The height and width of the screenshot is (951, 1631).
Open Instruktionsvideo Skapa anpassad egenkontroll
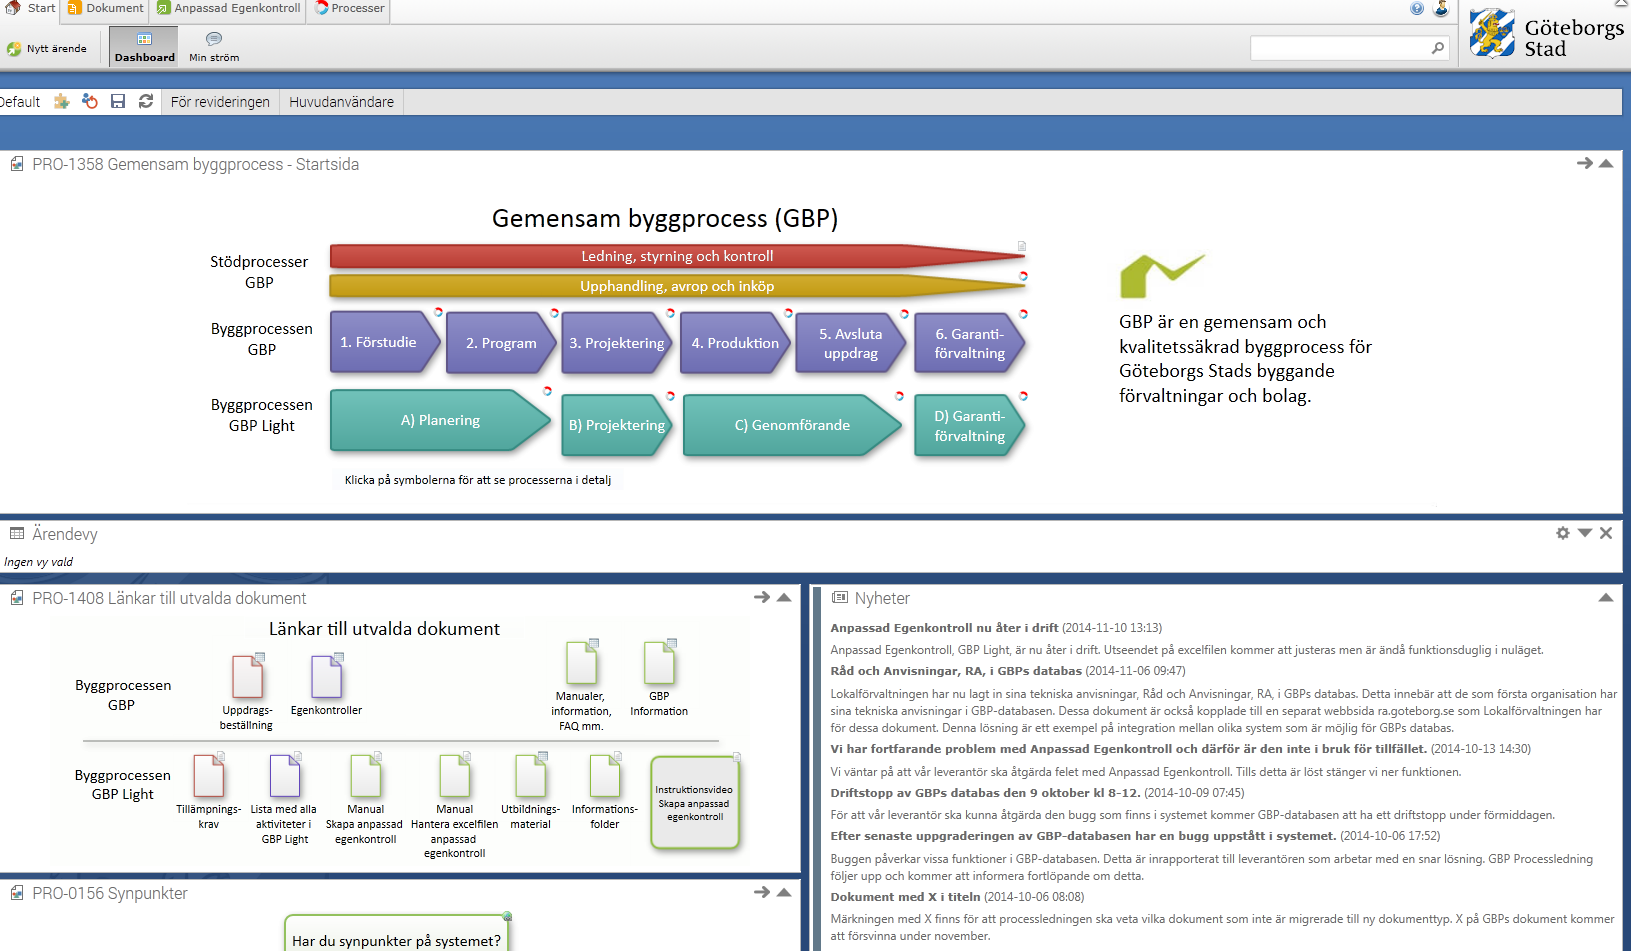point(695,803)
